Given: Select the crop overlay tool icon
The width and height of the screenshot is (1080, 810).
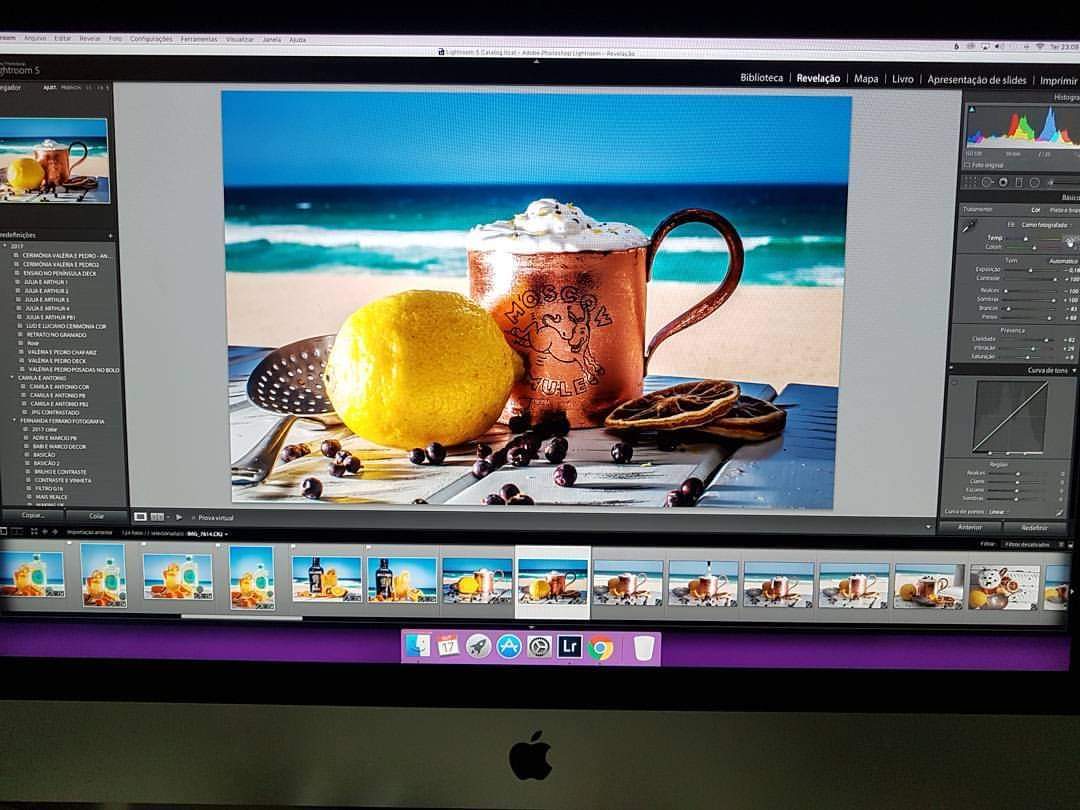Looking at the screenshot, I should coord(970,183).
